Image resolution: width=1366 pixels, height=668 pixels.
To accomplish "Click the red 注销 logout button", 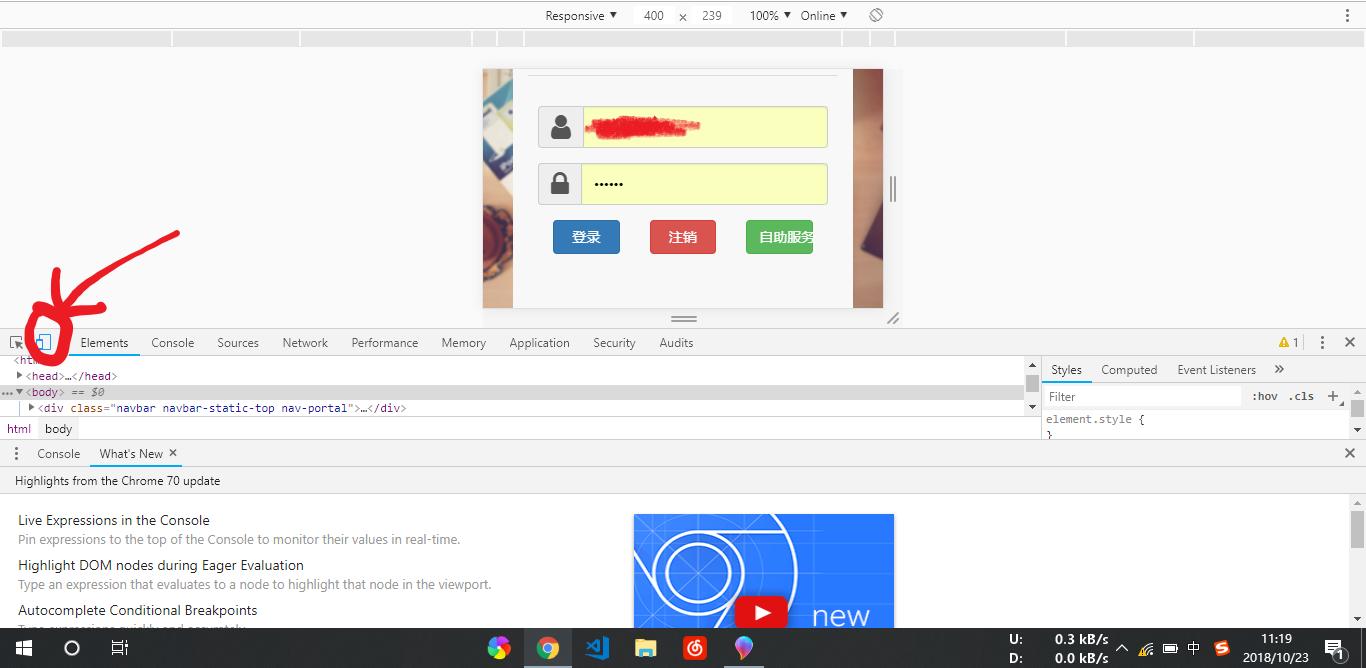I will (x=683, y=237).
